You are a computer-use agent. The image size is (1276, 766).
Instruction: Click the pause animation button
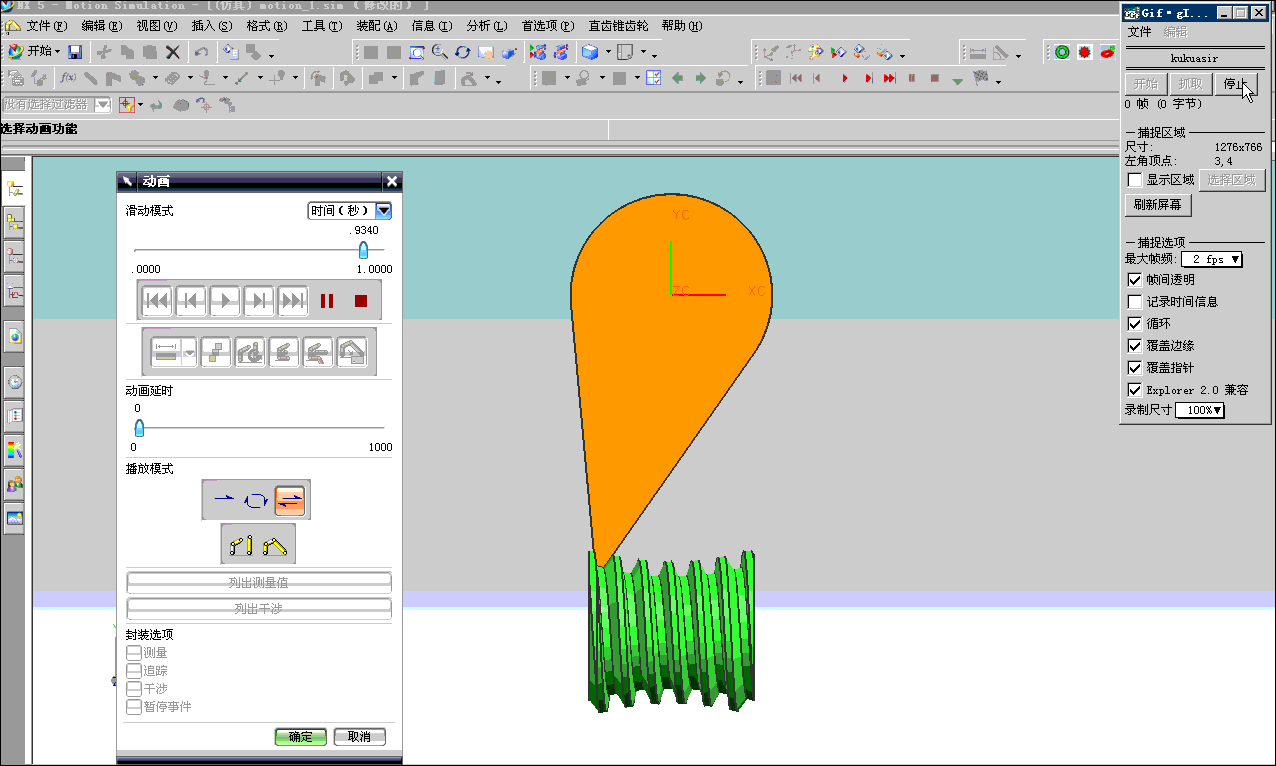[x=327, y=300]
